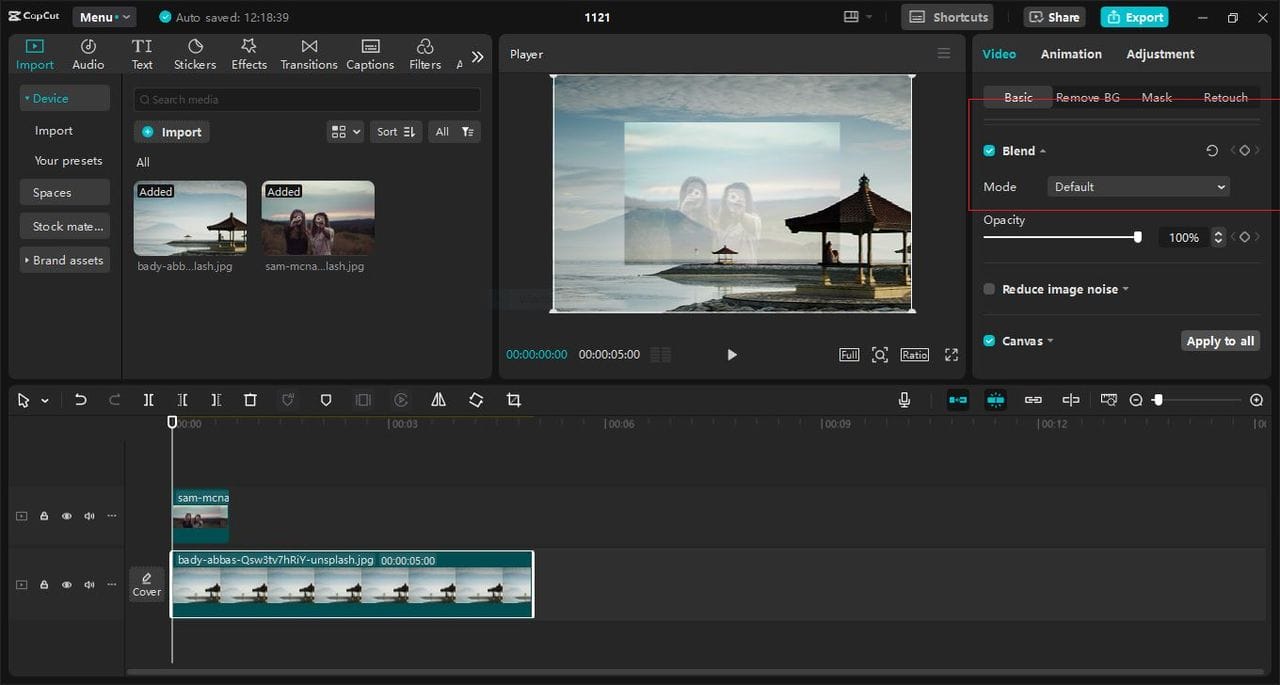
Task: Activate the record voiceover microphone icon
Action: [x=904, y=399]
